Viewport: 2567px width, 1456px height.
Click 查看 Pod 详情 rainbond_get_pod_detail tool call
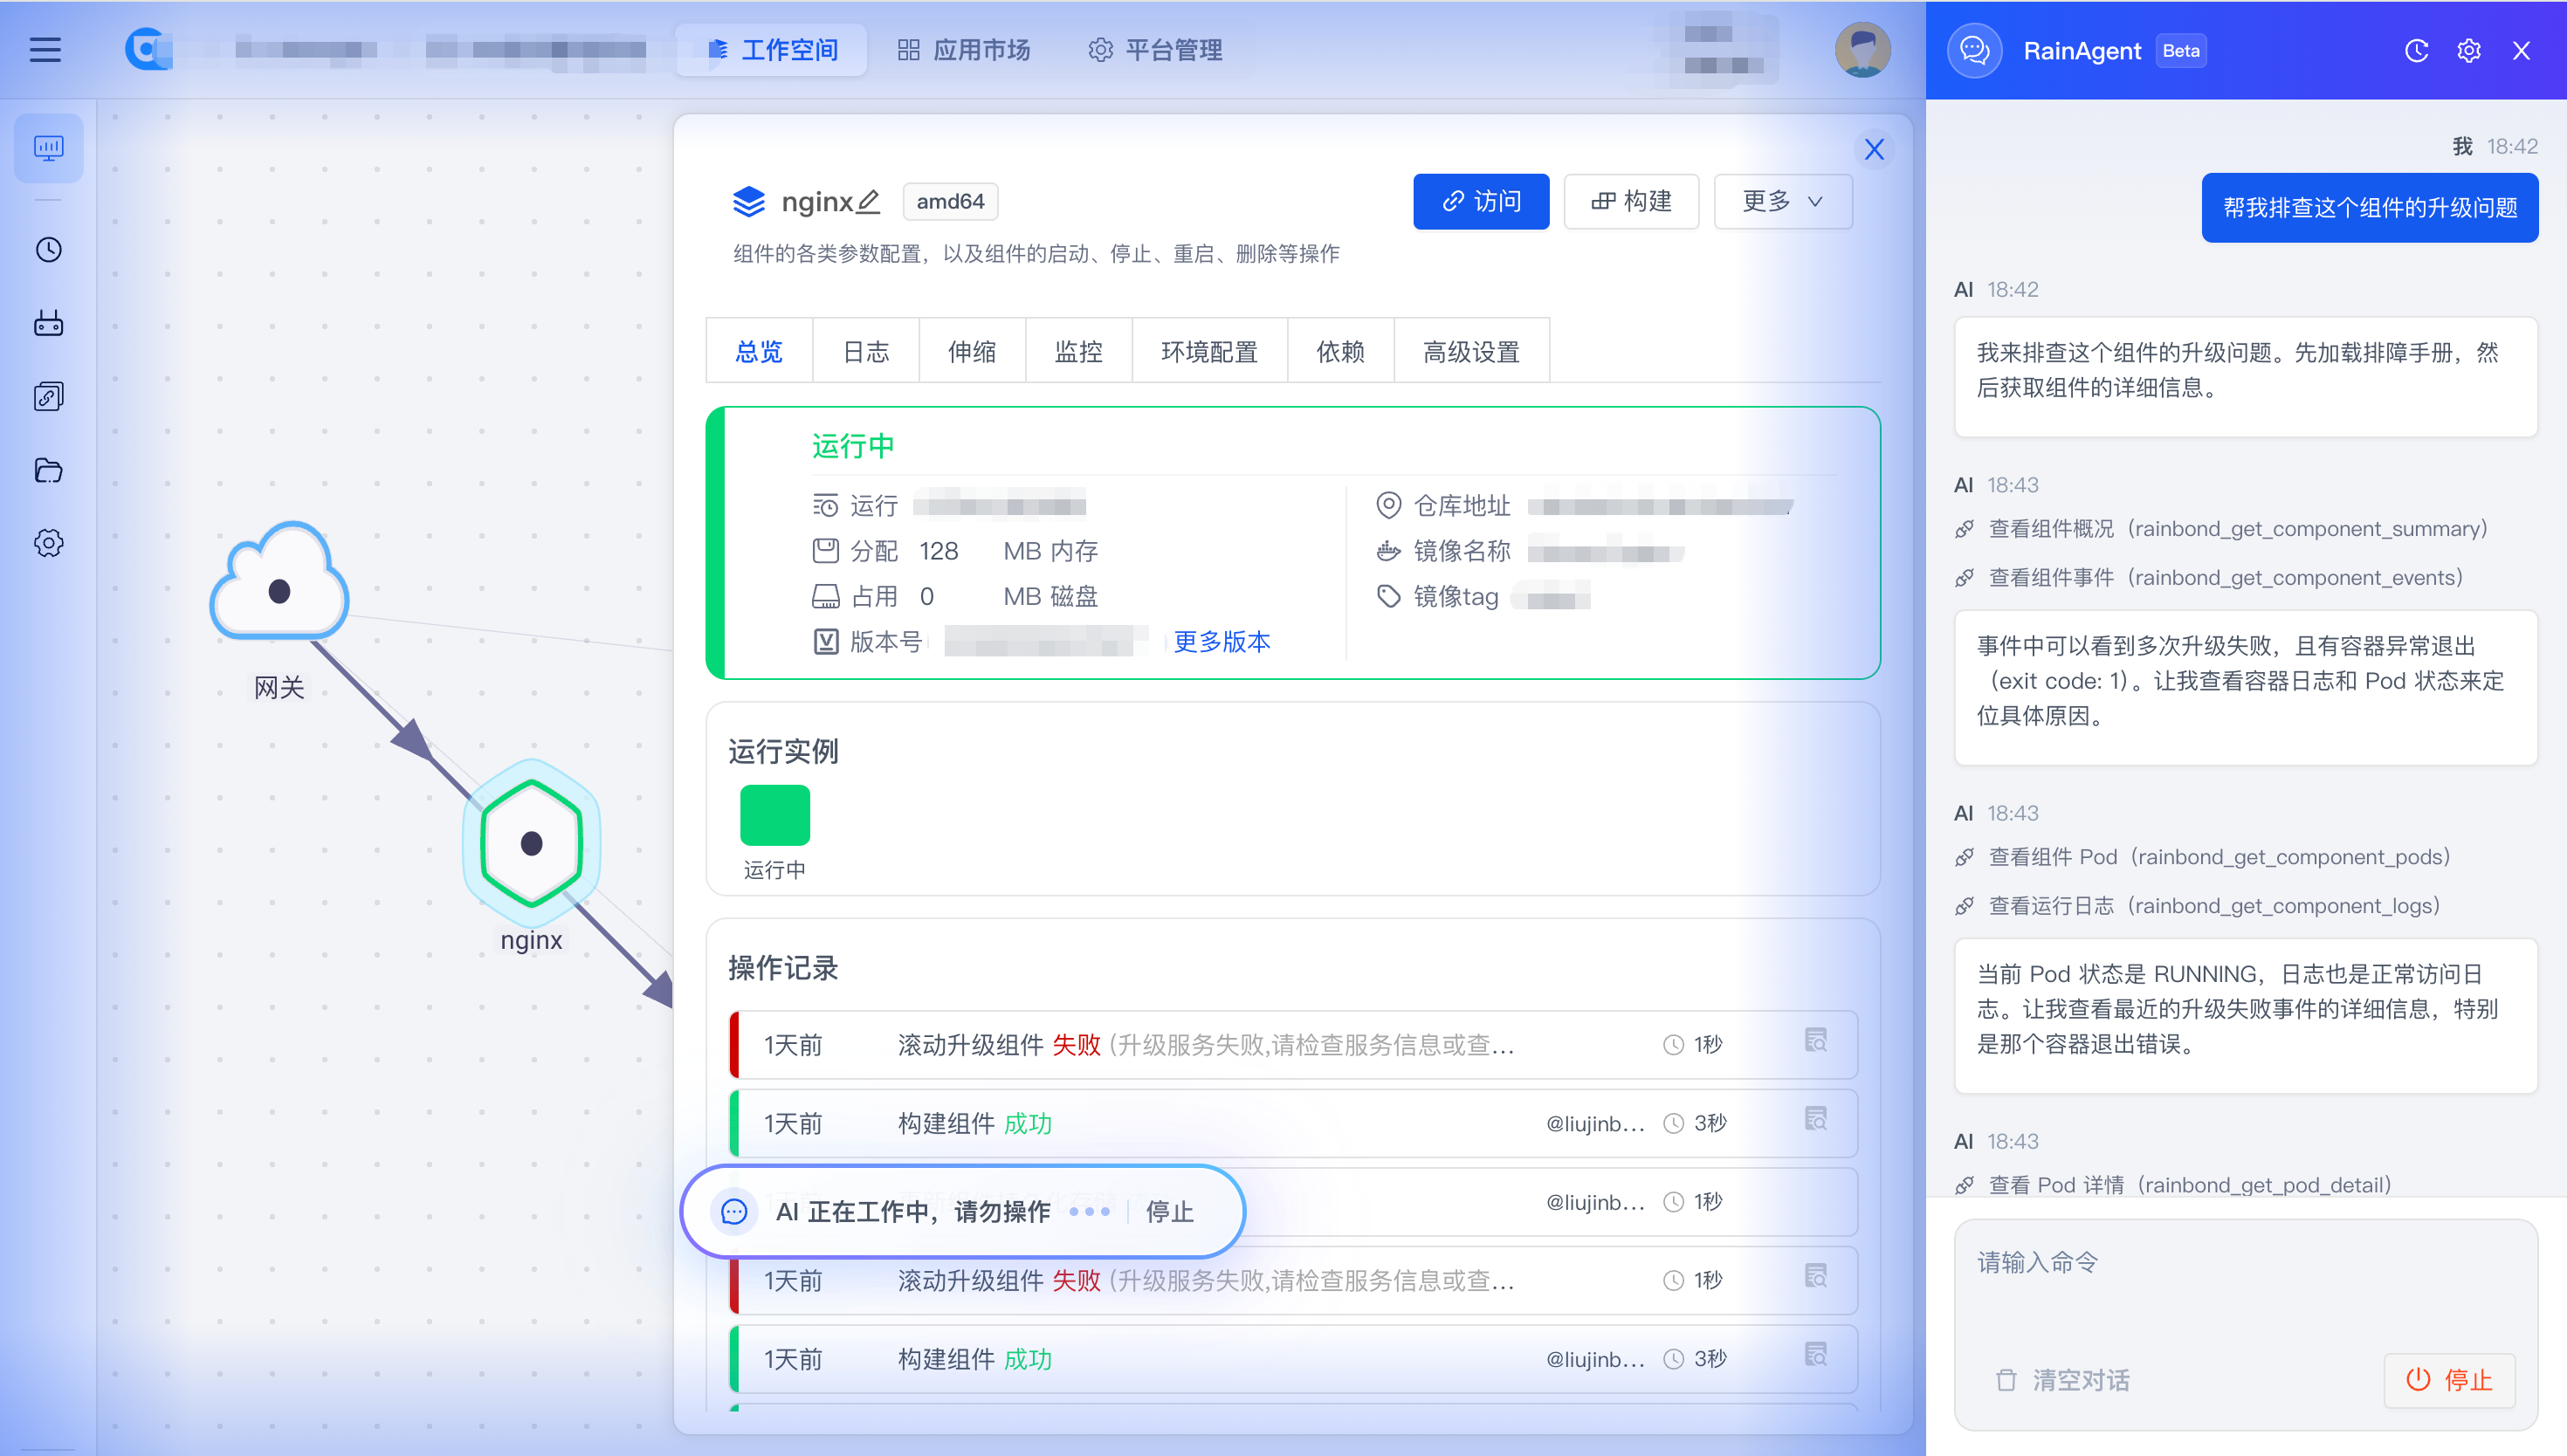(2174, 1184)
